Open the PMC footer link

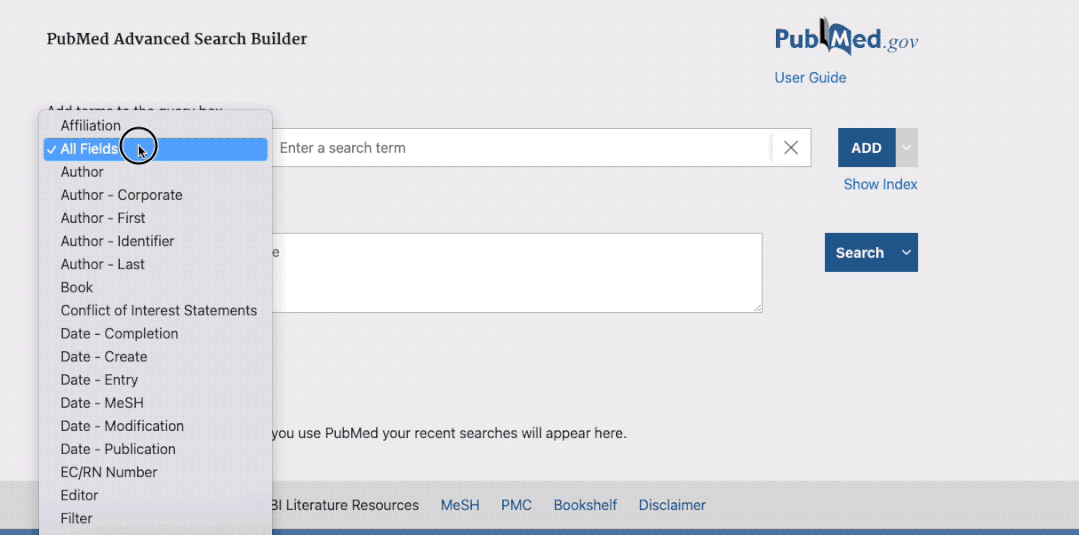tap(516, 505)
